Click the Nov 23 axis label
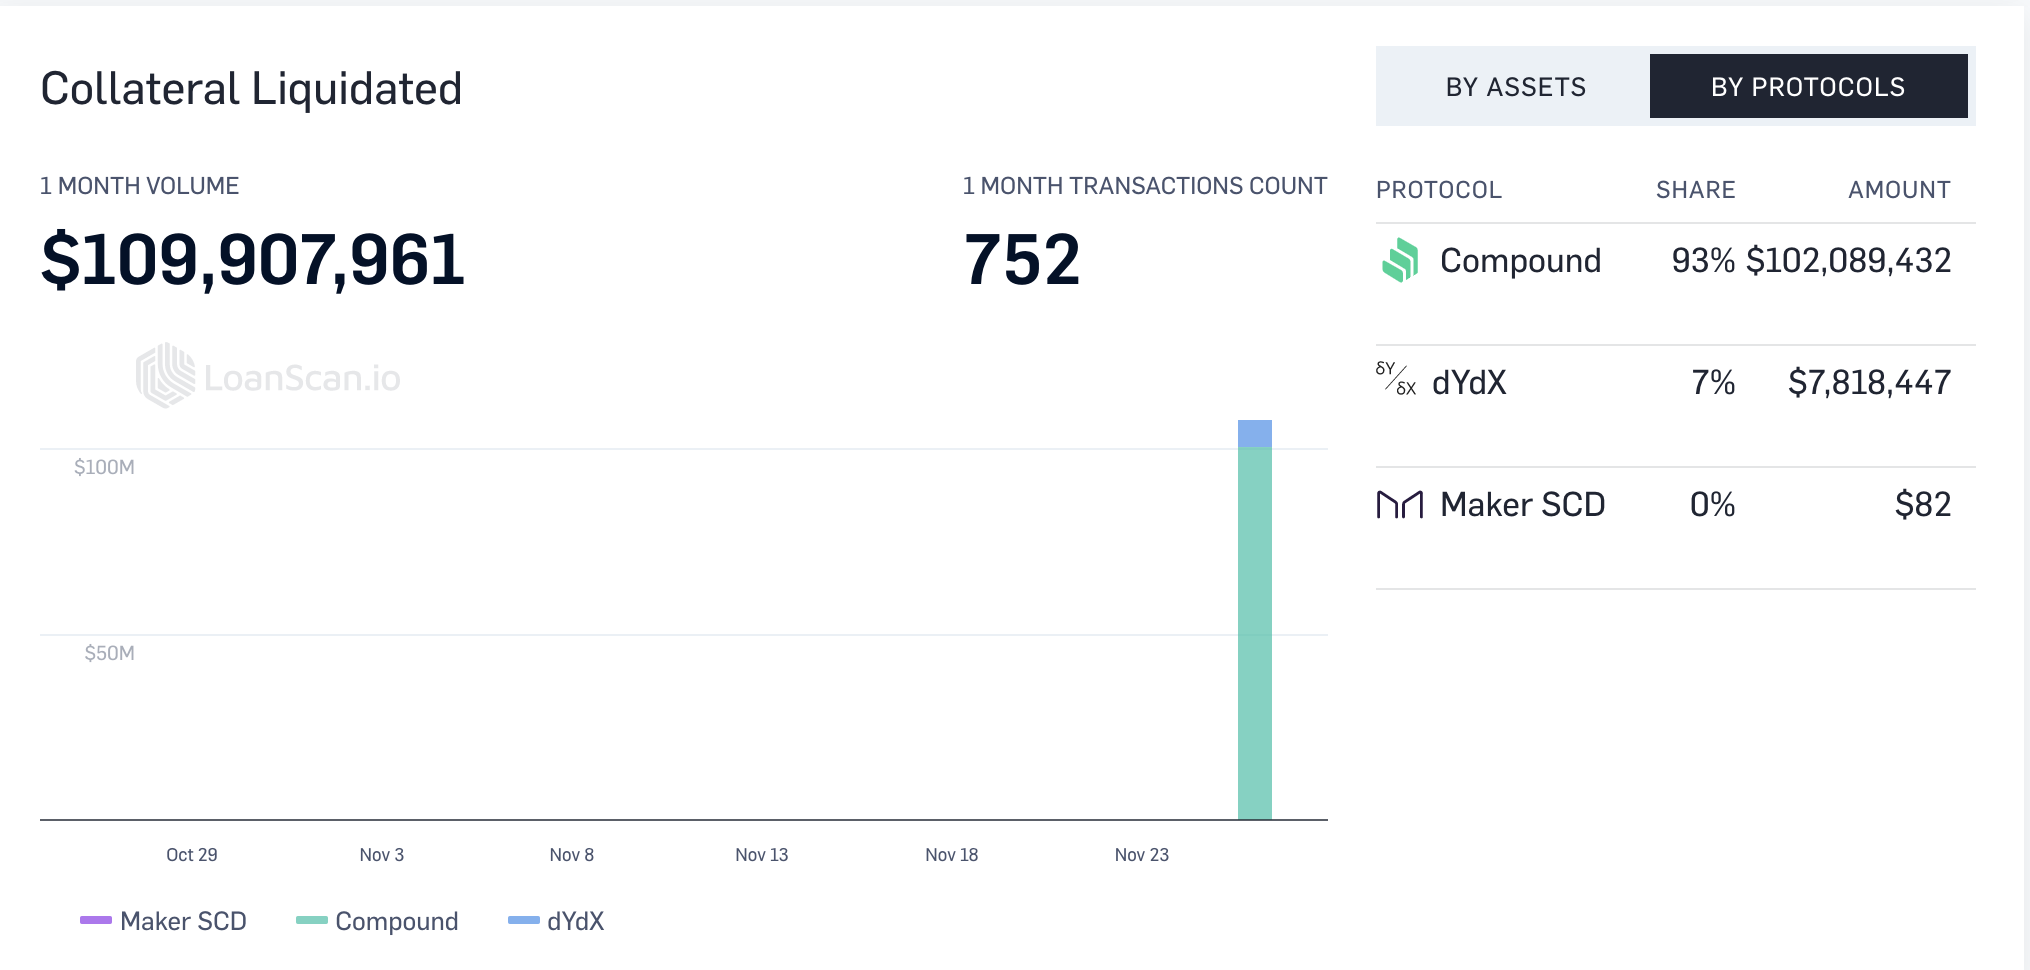 [1142, 855]
